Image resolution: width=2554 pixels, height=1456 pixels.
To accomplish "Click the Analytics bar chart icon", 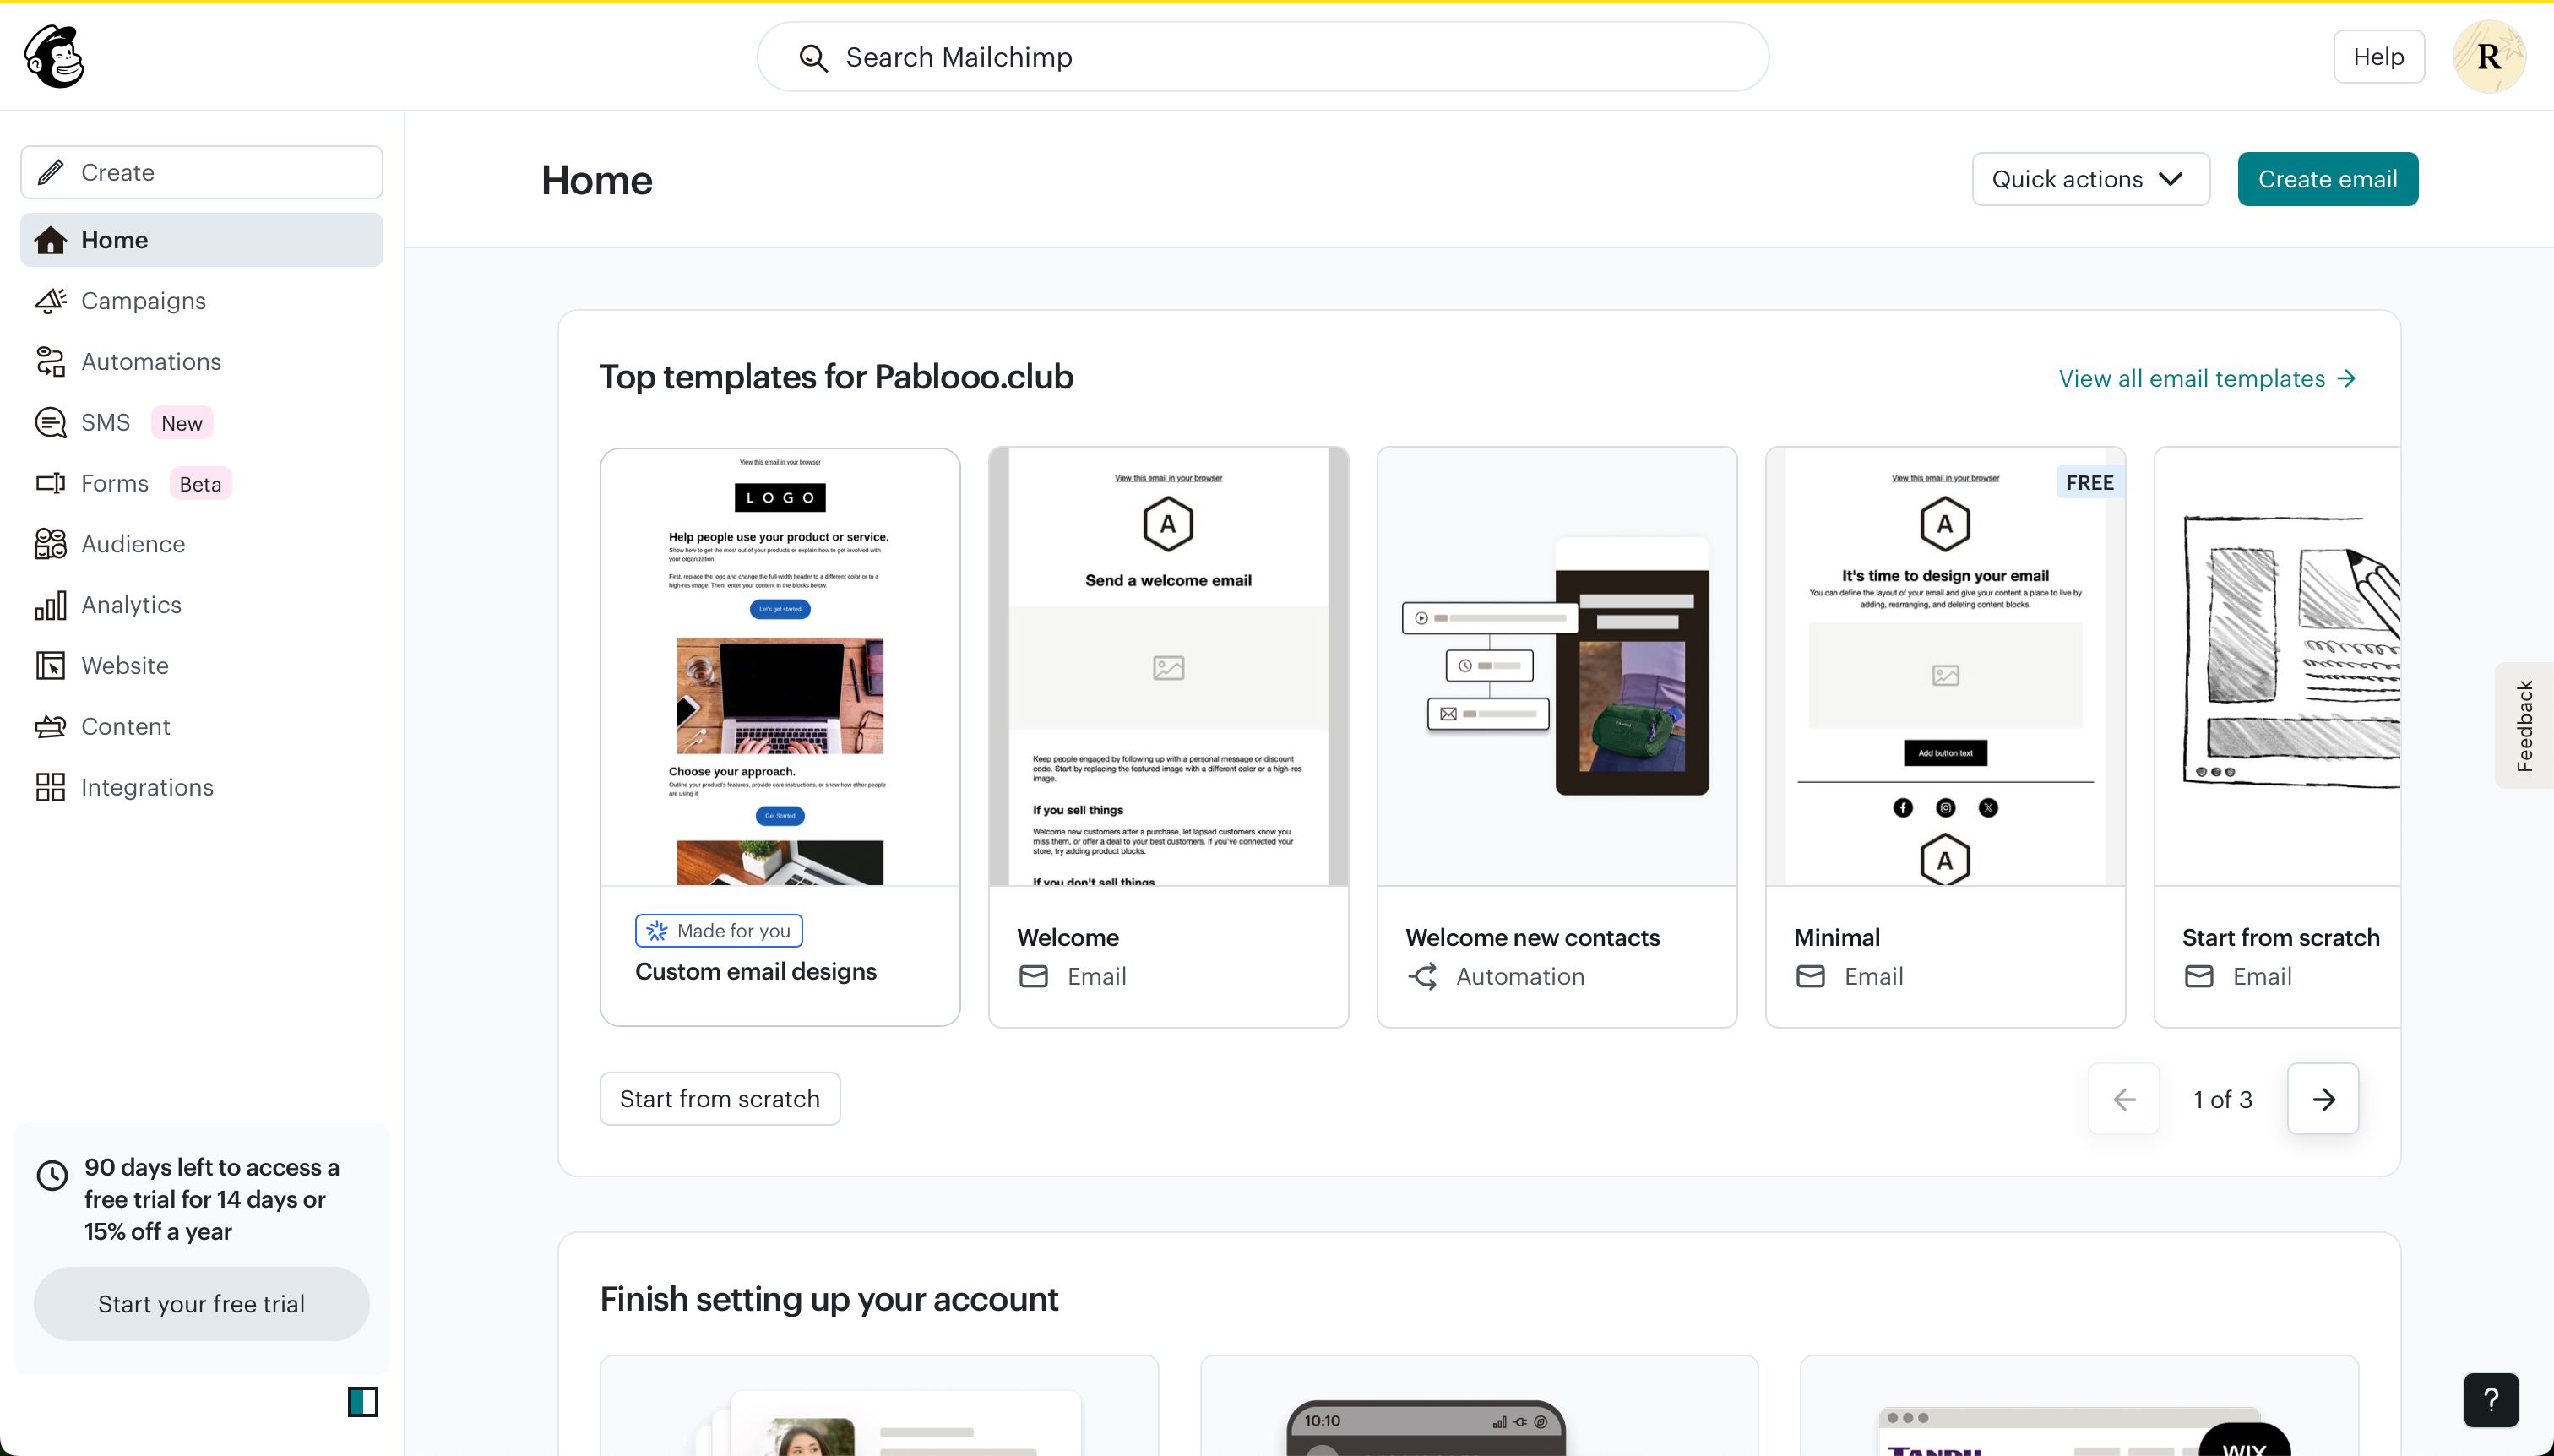I will point(50,605).
